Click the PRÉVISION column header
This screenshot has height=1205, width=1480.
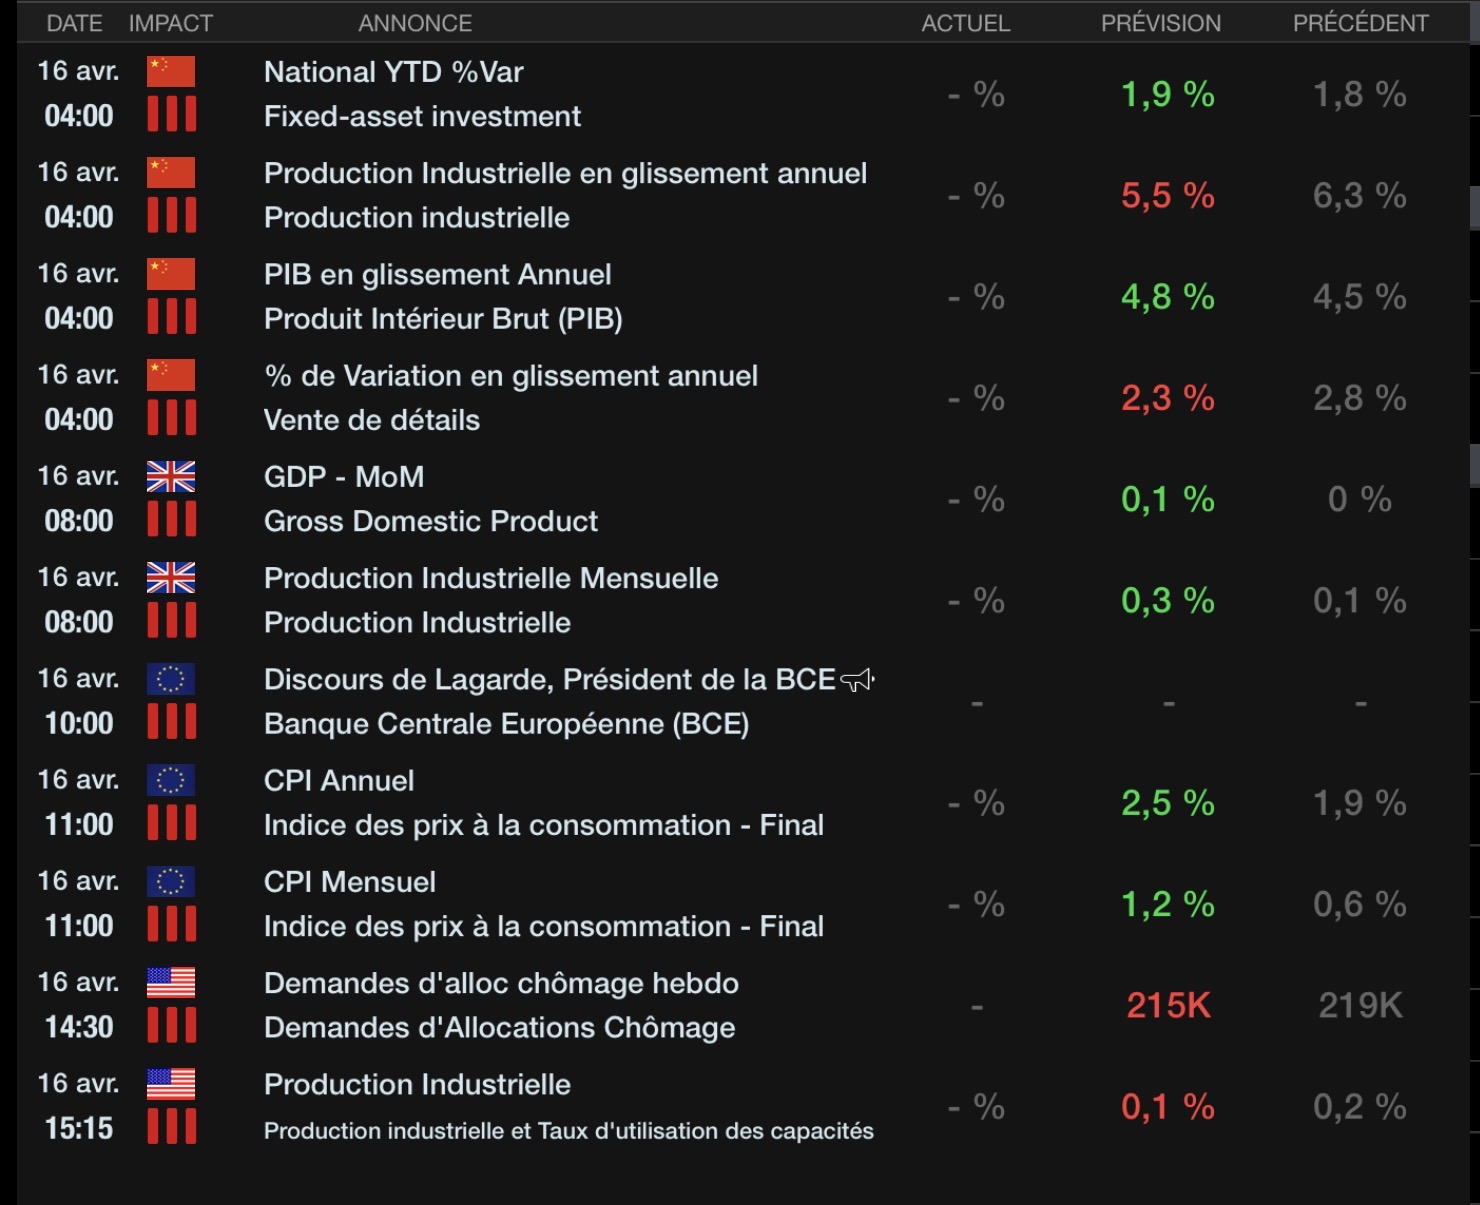coord(1161,23)
